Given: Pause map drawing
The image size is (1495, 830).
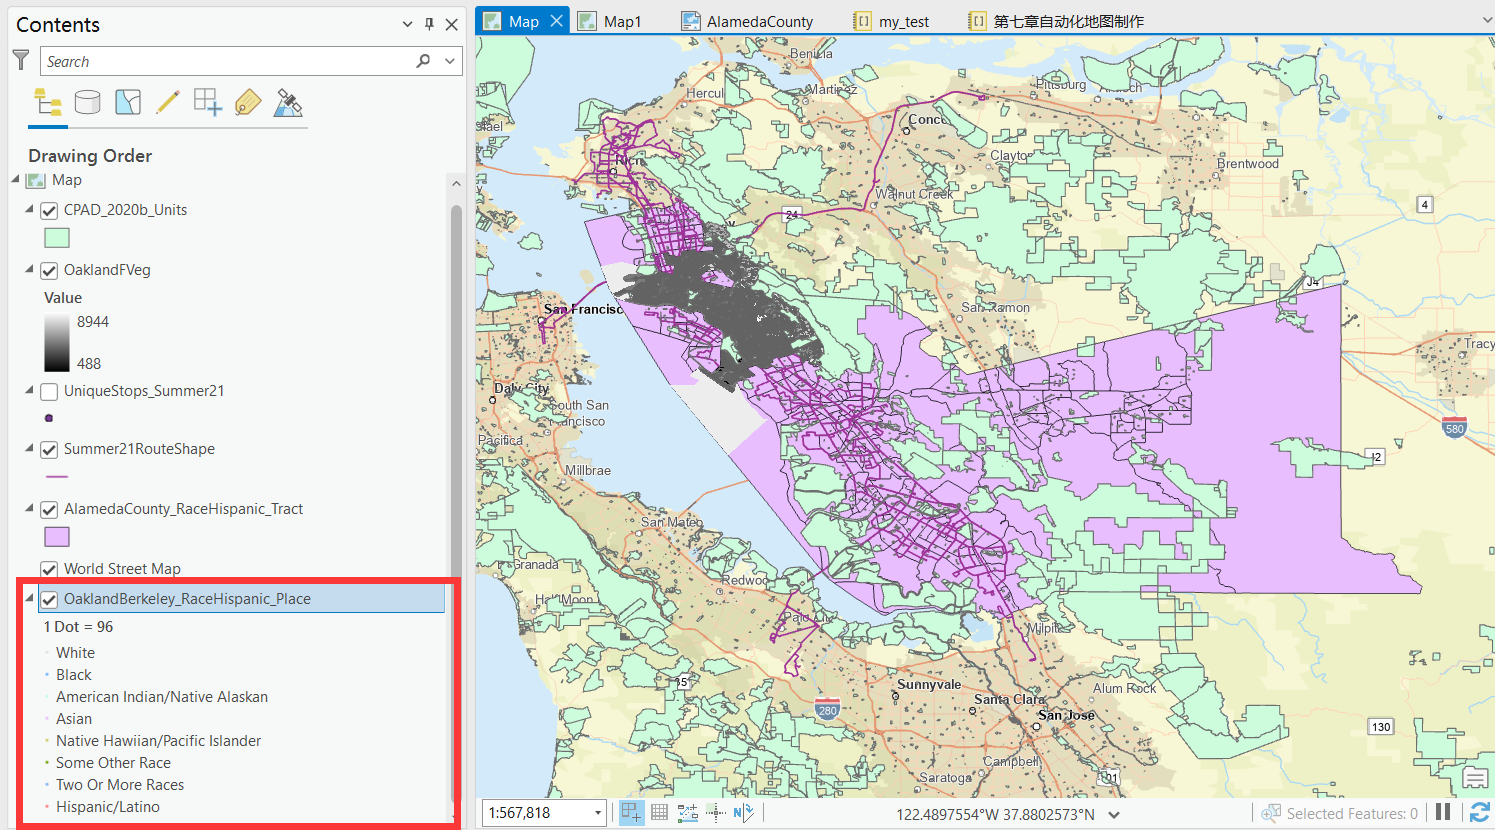Looking at the screenshot, I should [1443, 812].
